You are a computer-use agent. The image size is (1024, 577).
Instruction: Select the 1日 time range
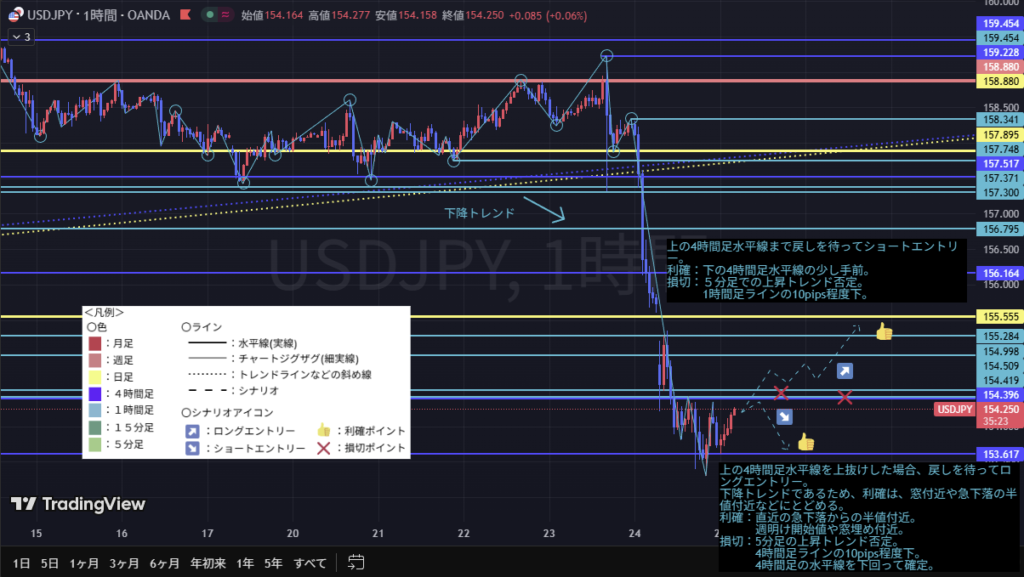pyautogui.click(x=21, y=563)
